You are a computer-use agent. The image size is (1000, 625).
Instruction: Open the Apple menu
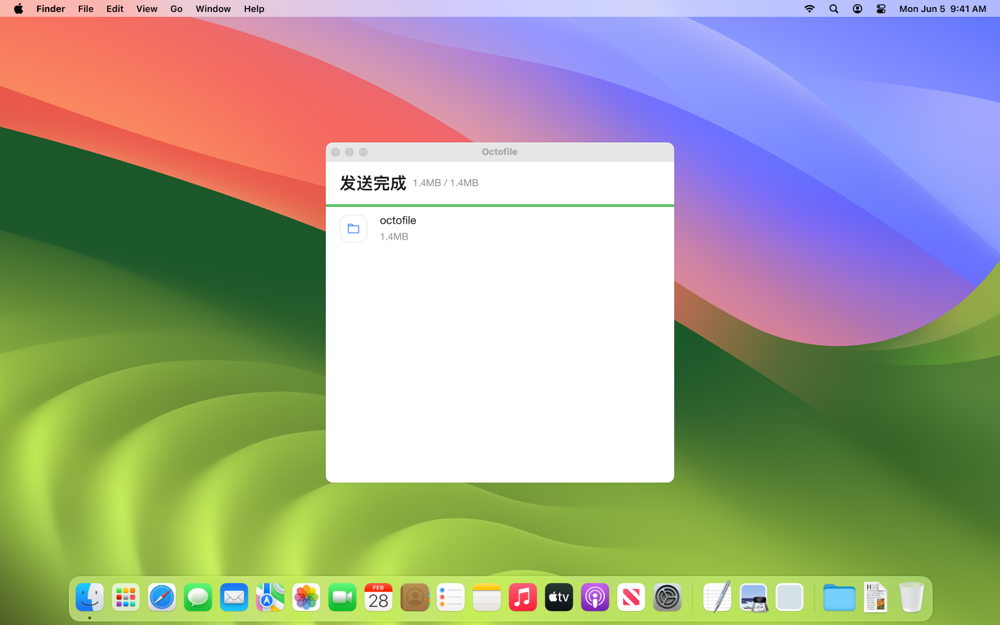[x=18, y=9]
